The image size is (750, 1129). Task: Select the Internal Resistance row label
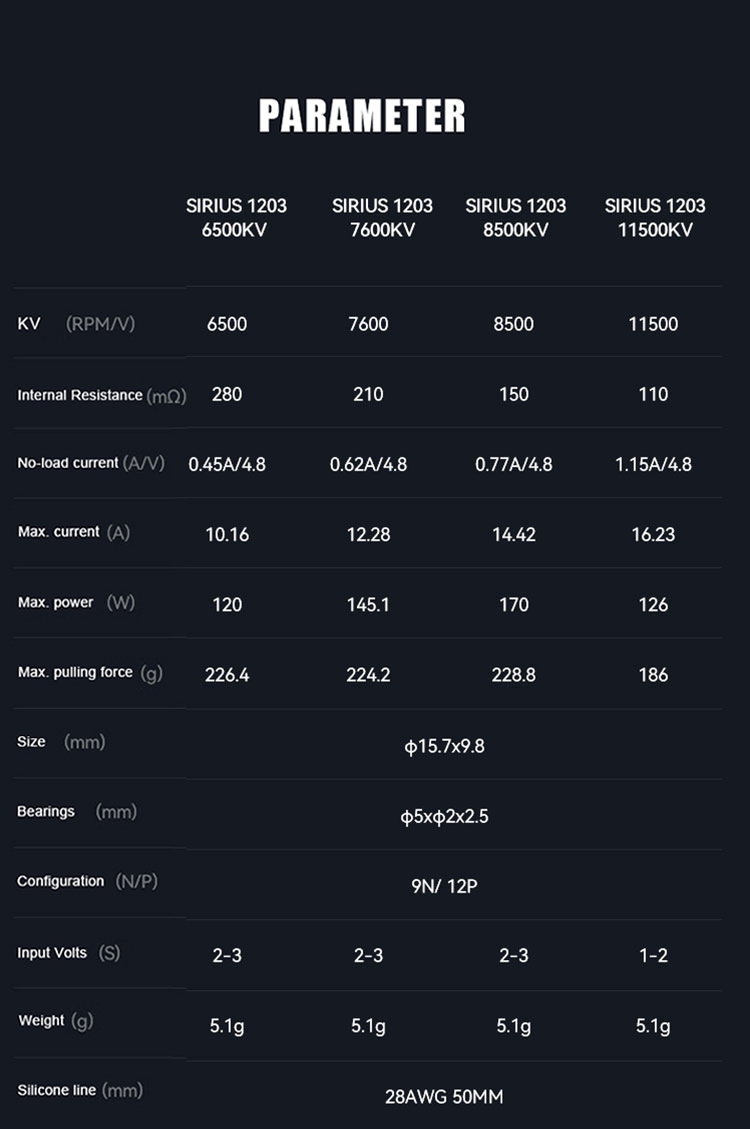[x=101, y=395]
